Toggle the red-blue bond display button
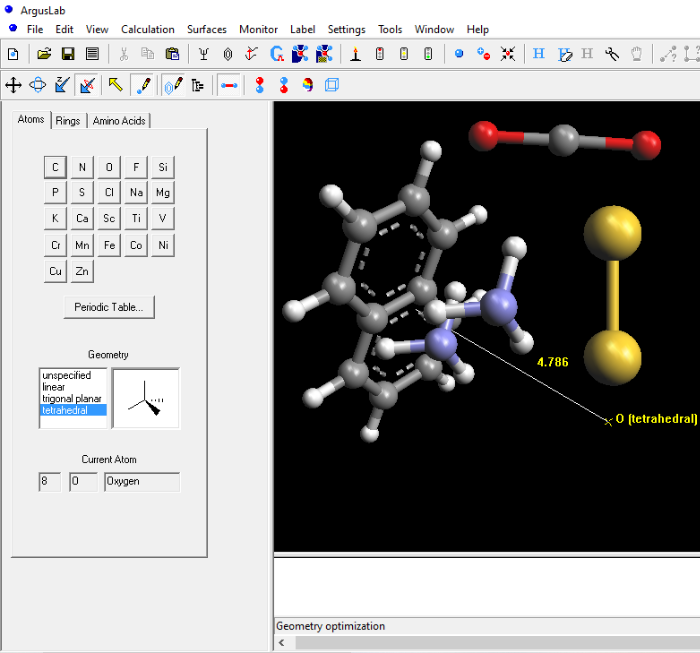Screen dimensions: 700x653 (x=229, y=86)
